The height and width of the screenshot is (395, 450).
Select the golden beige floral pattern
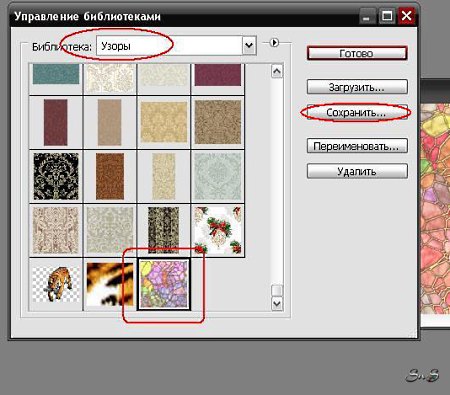point(164,122)
